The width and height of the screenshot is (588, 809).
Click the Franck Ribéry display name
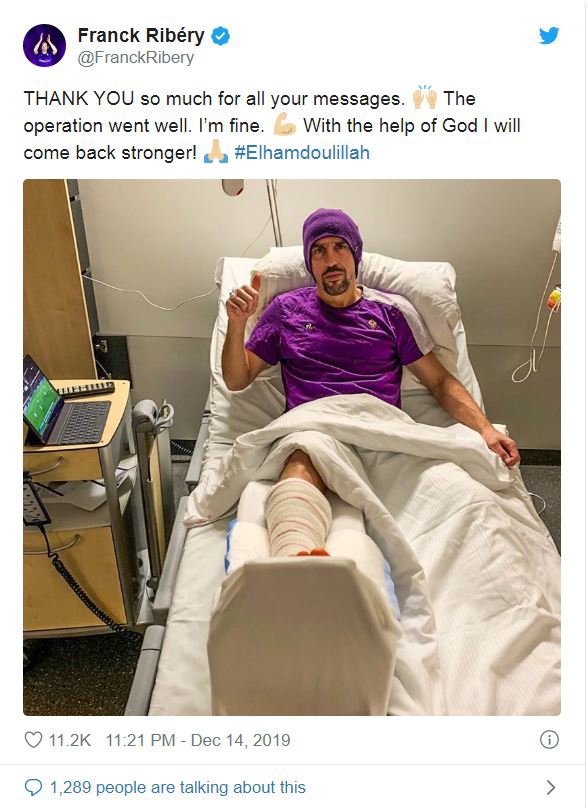pyautogui.click(x=141, y=36)
